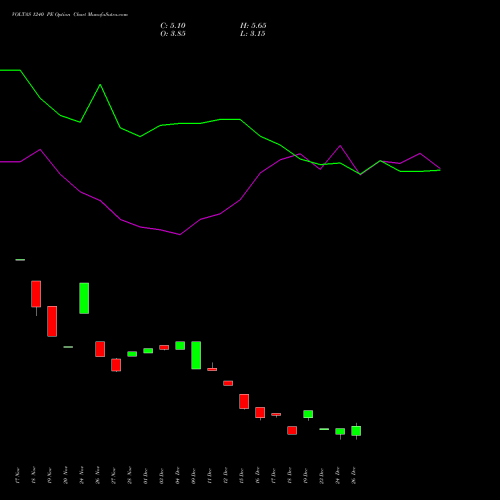Click the lowest point of the purple line
The image size is (500, 500).
(180, 235)
